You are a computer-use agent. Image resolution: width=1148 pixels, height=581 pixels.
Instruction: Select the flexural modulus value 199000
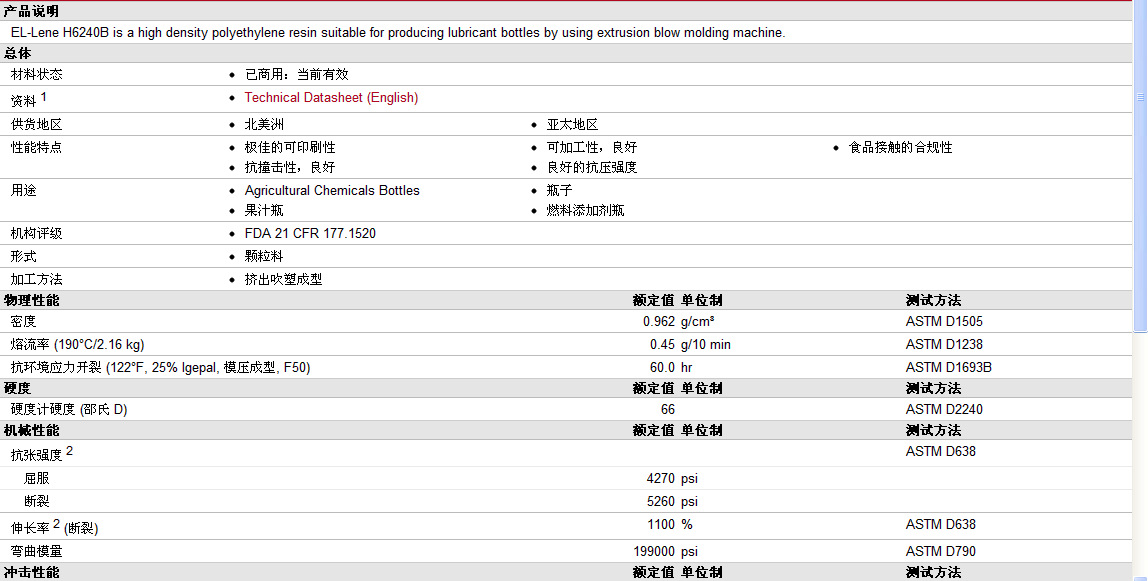654,551
